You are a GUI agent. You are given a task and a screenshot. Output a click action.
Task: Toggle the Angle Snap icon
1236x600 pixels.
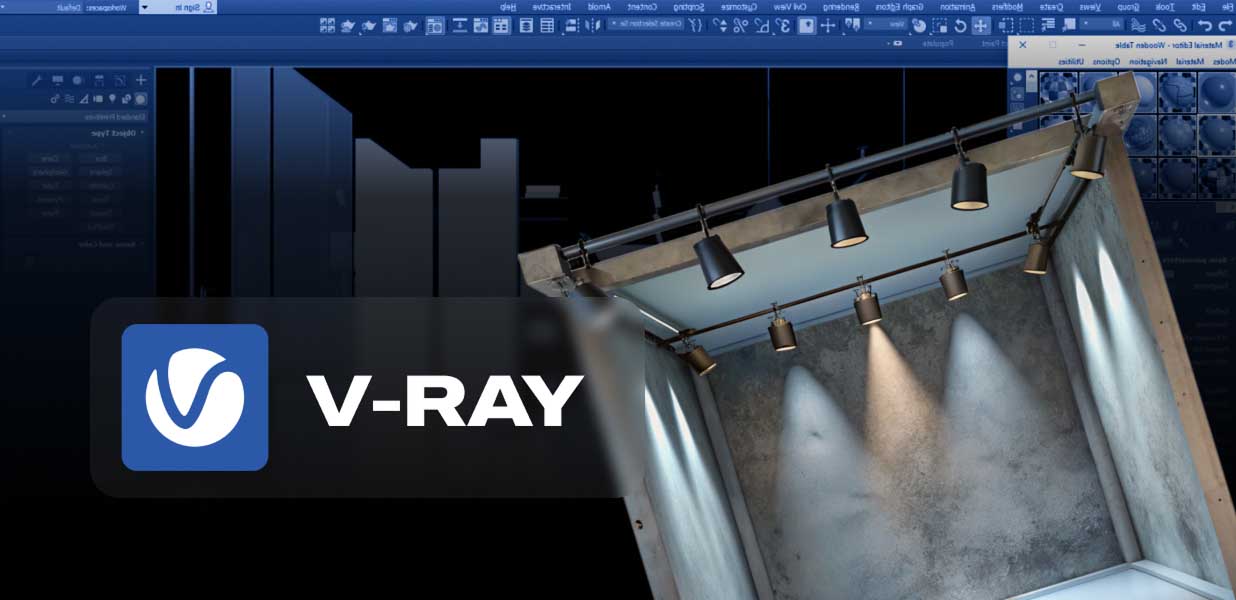[762, 26]
